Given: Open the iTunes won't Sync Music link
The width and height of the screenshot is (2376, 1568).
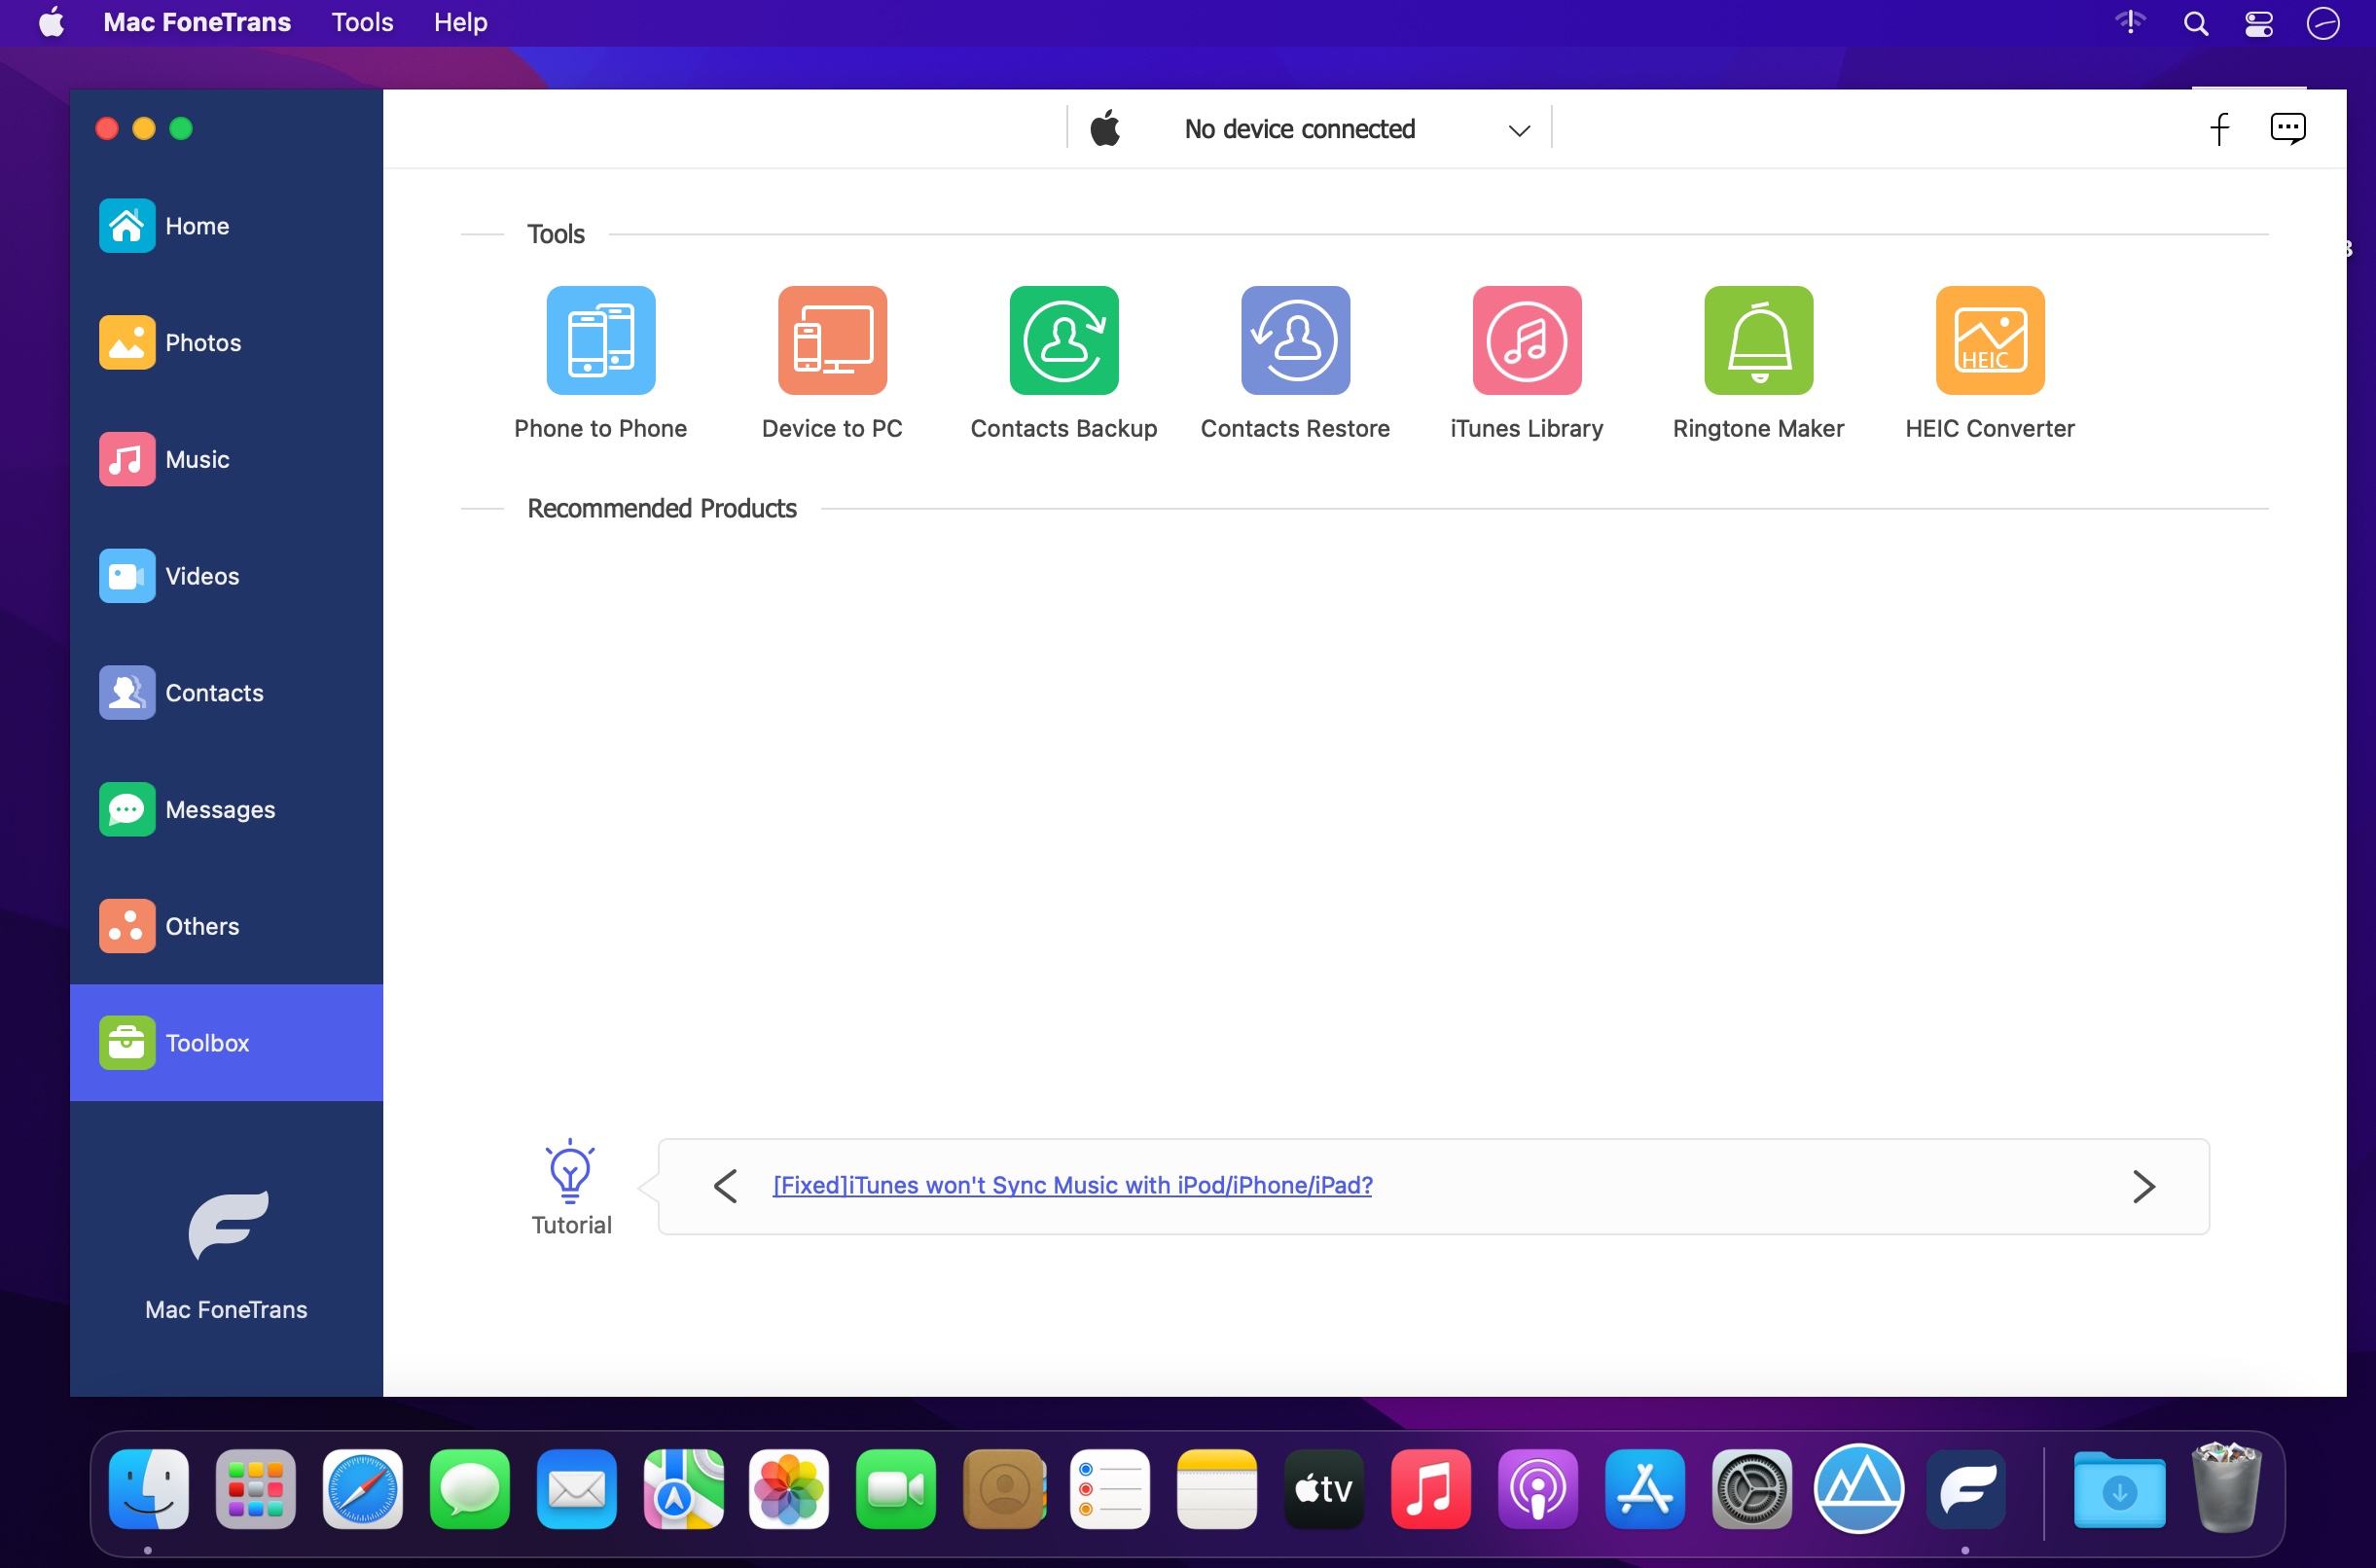Looking at the screenshot, I should coord(1072,1185).
